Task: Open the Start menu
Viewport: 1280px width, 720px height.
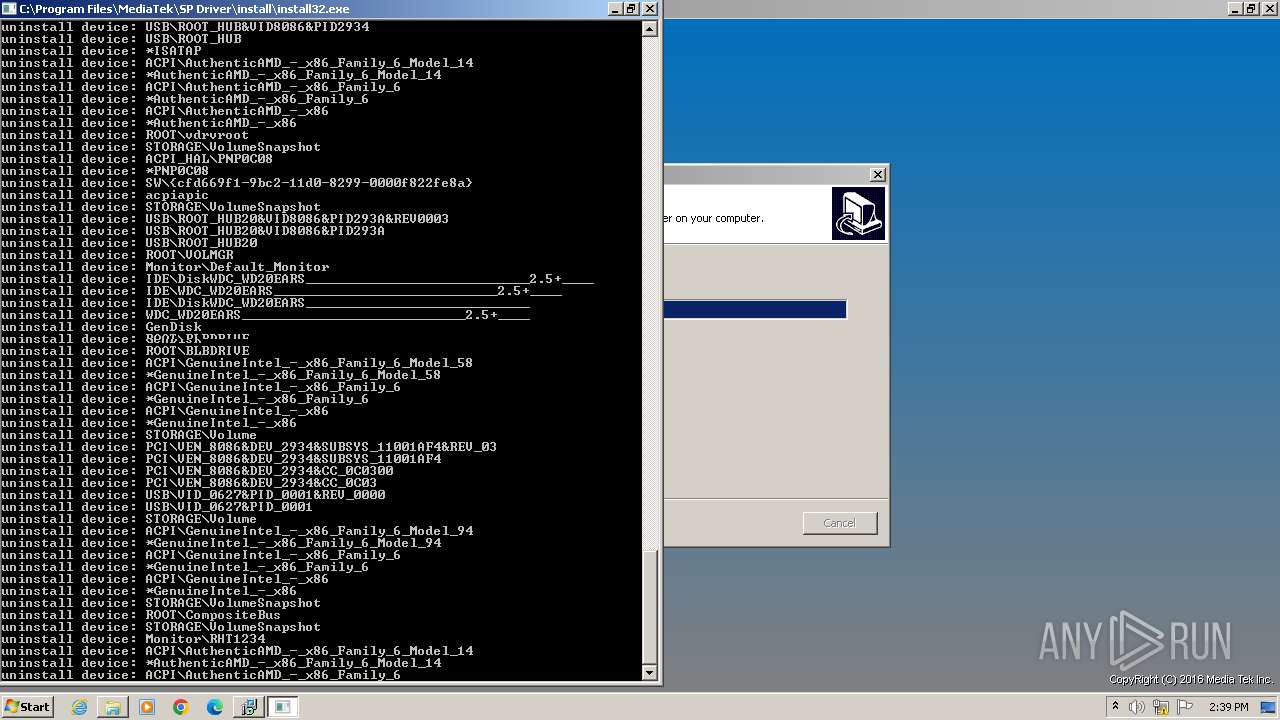Action: coord(27,707)
